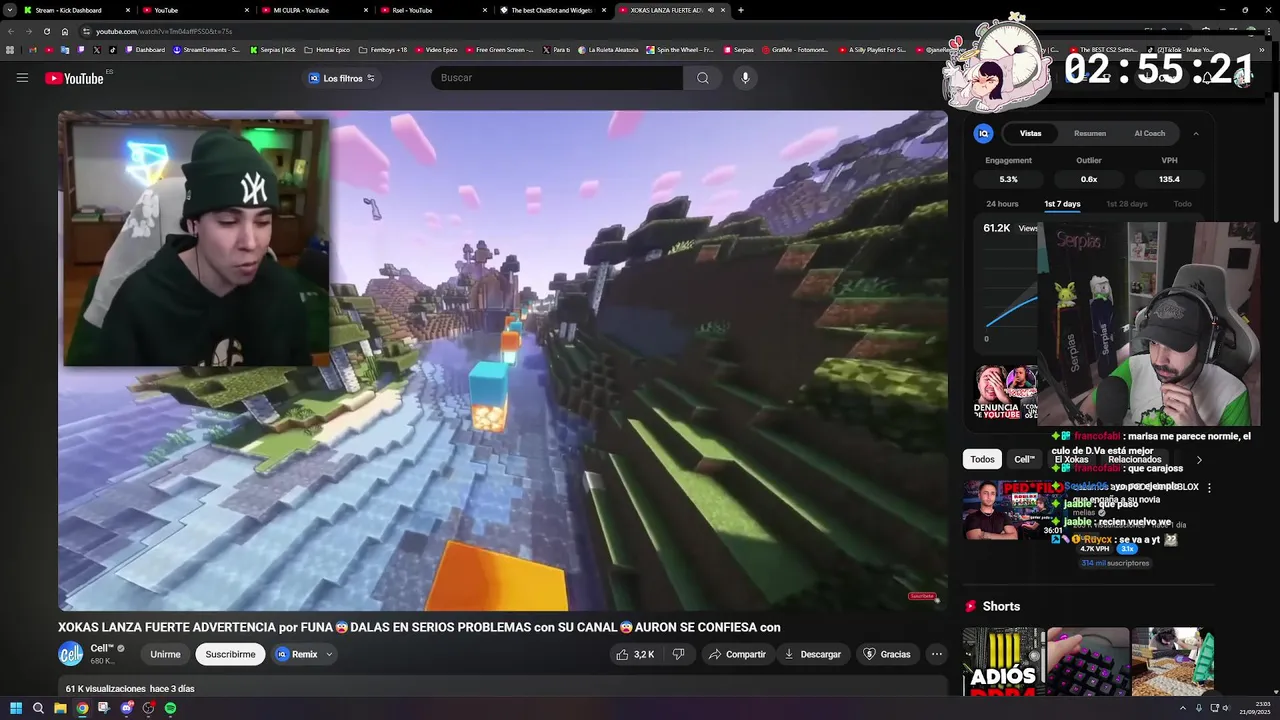Select the AI Coach tab in vidIQ
This screenshot has width=1280, height=720.
pyautogui.click(x=1149, y=133)
